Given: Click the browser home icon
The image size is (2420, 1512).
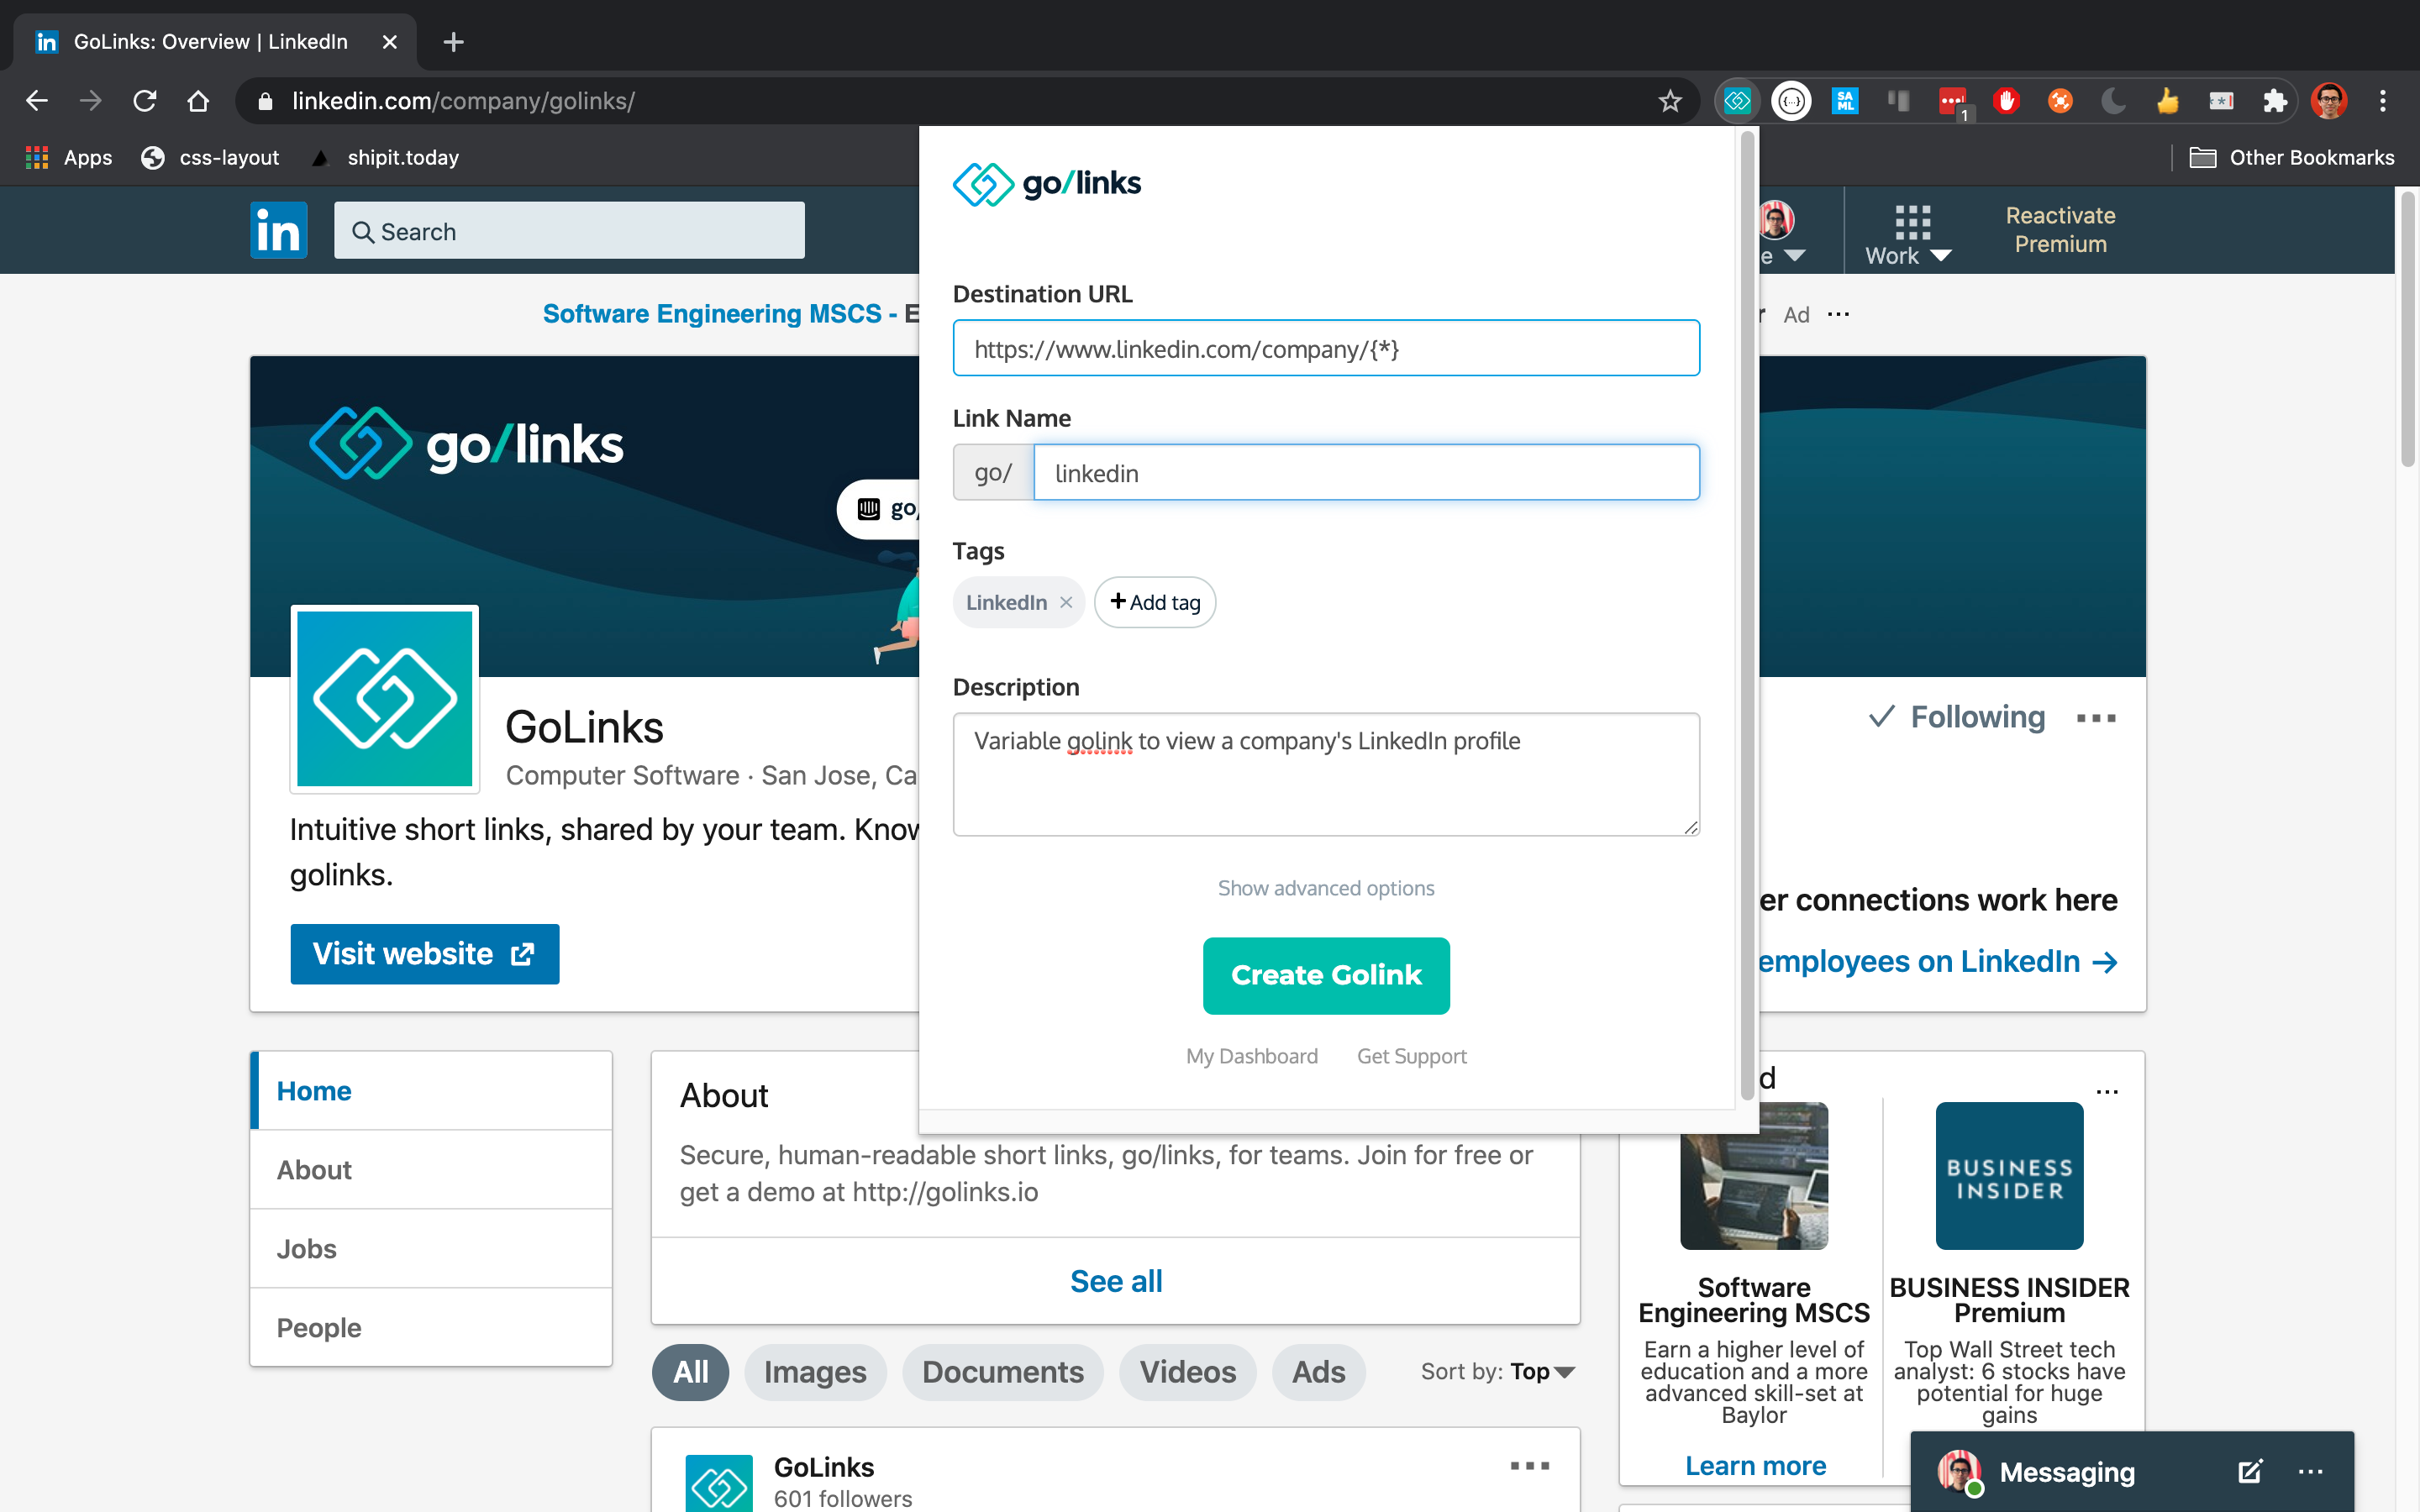Looking at the screenshot, I should tap(198, 101).
